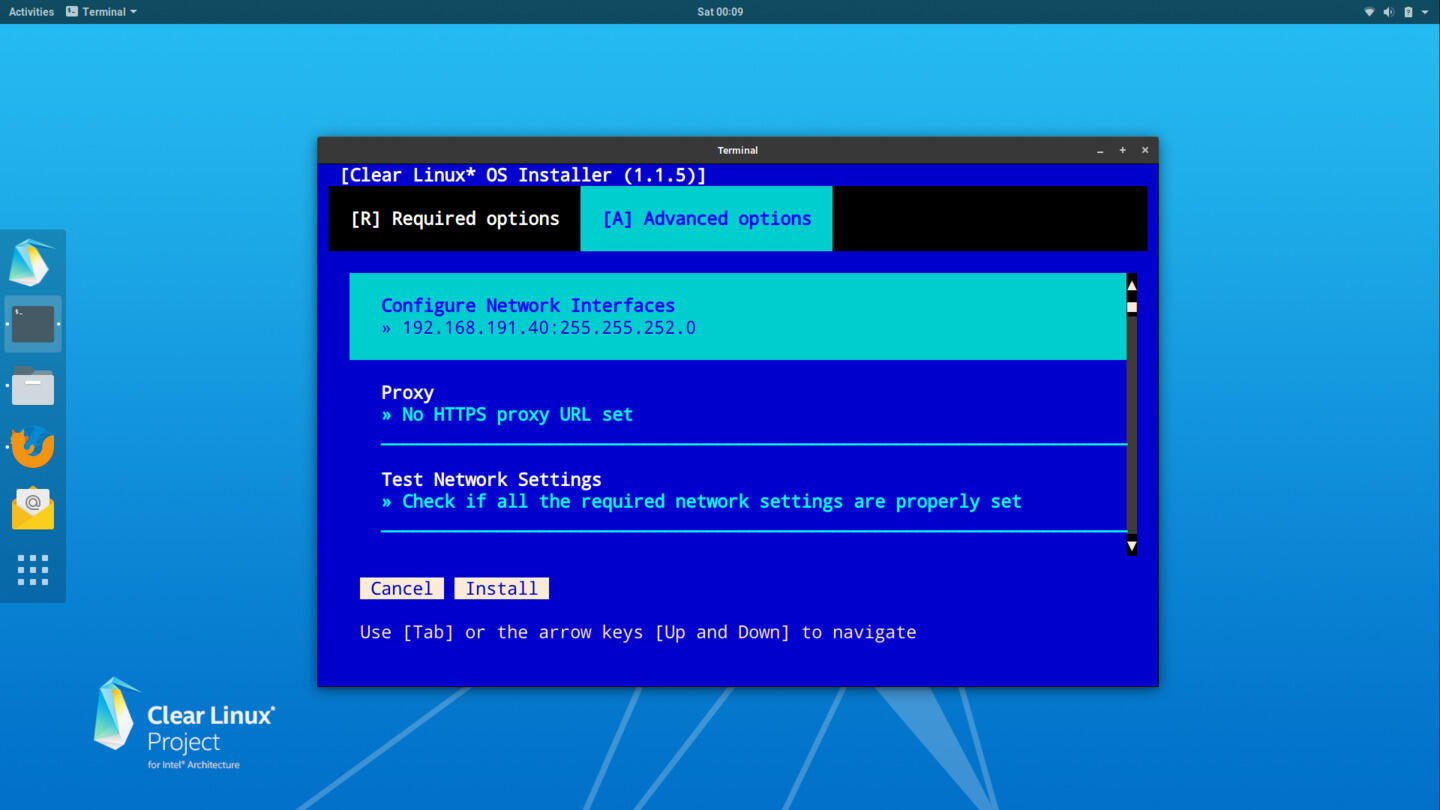Switch to the Required options tab
Viewport: 1440px width, 810px height.
[455, 218]
